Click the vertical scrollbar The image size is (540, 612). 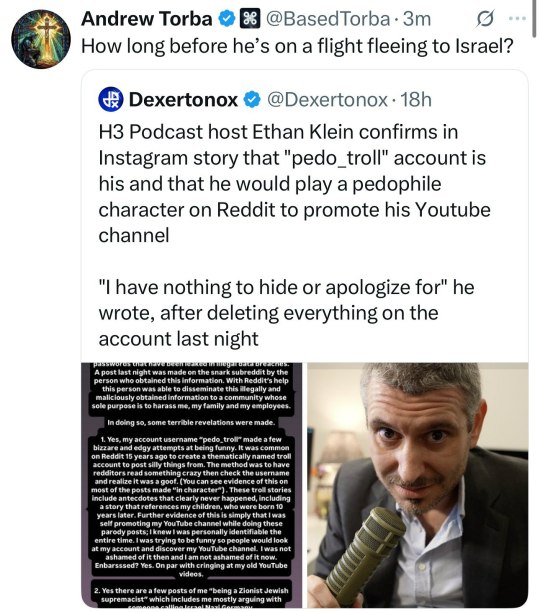534,19
